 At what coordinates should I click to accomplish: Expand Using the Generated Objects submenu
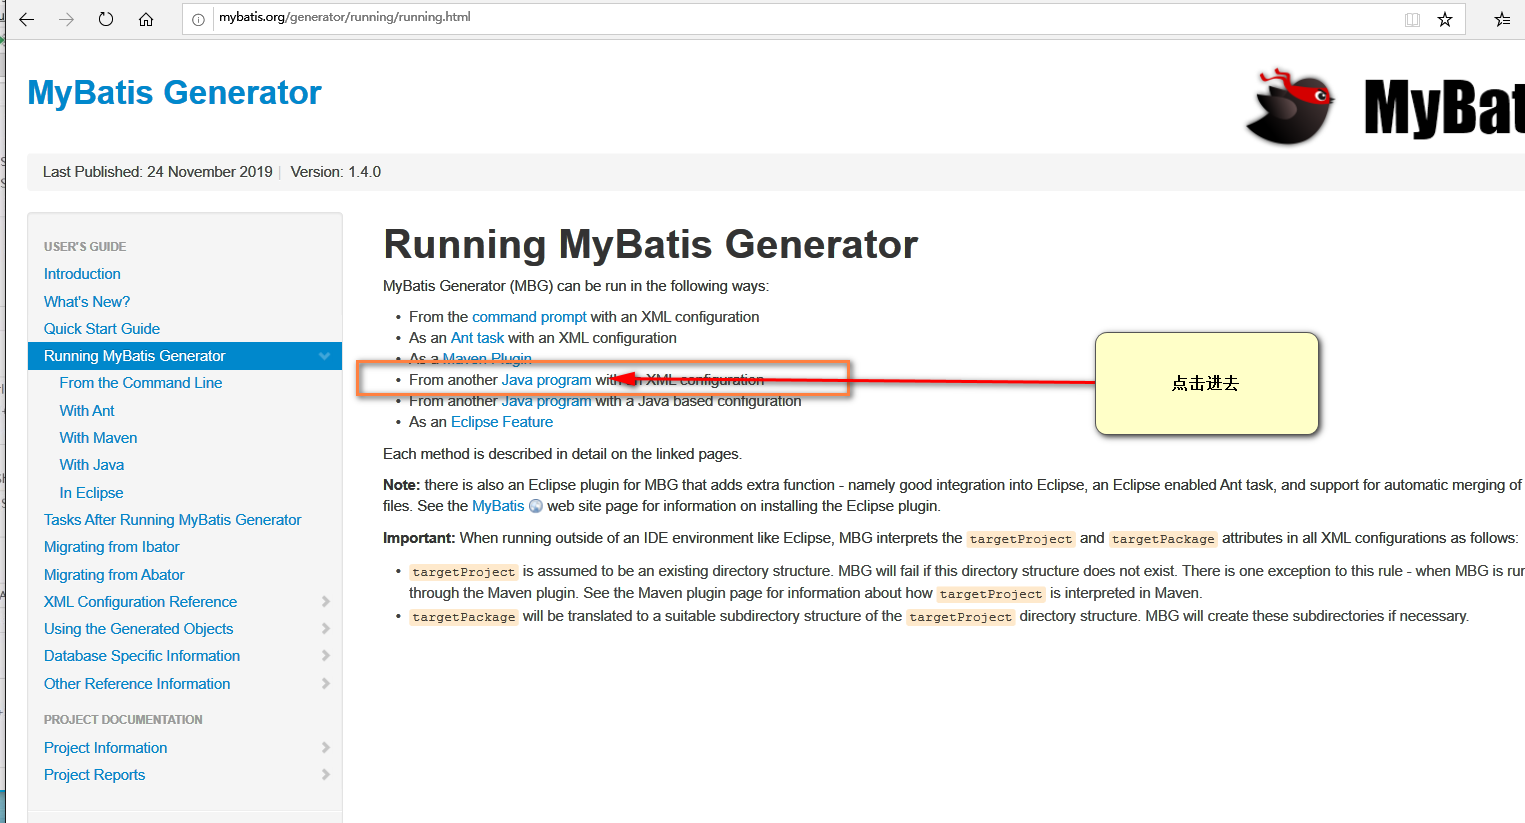325,628
